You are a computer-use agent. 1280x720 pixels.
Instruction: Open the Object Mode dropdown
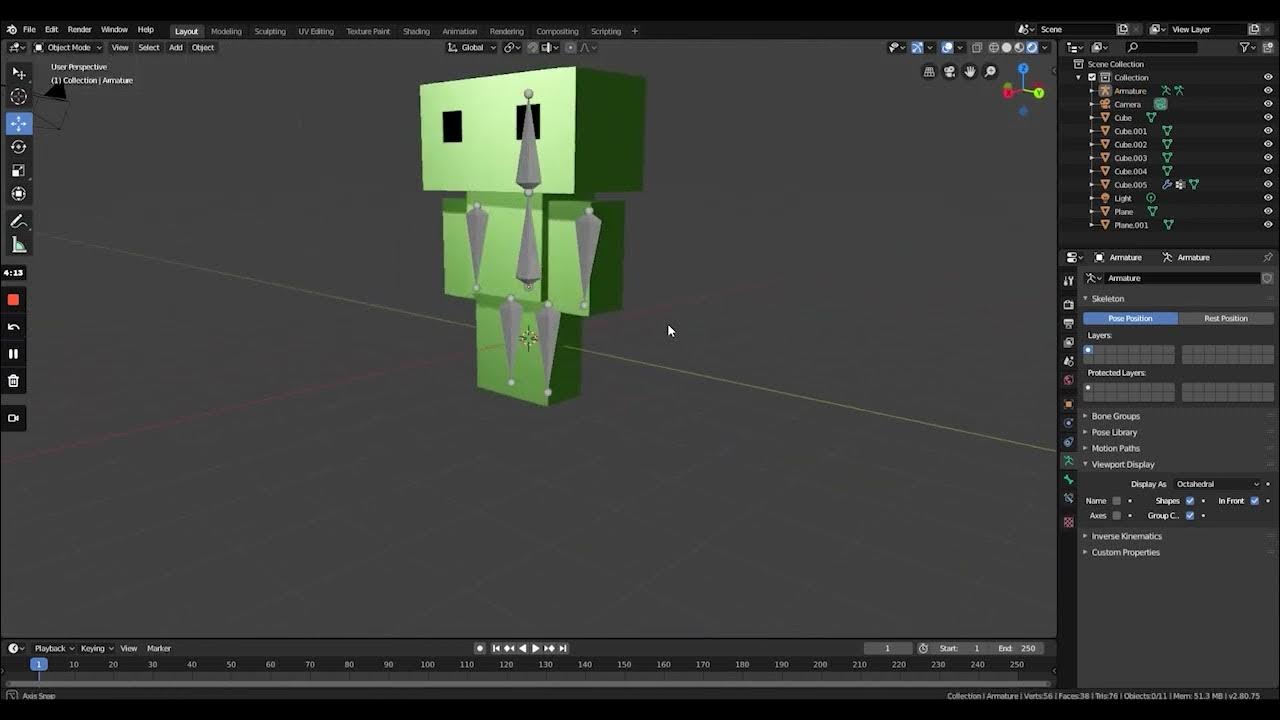pyautogui.click(x=67, y=47)
